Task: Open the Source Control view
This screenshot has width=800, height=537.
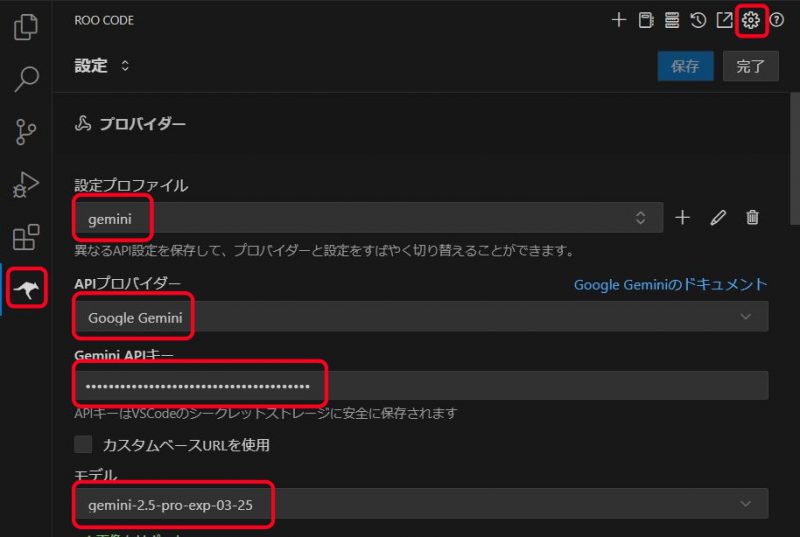Action: 26,132
